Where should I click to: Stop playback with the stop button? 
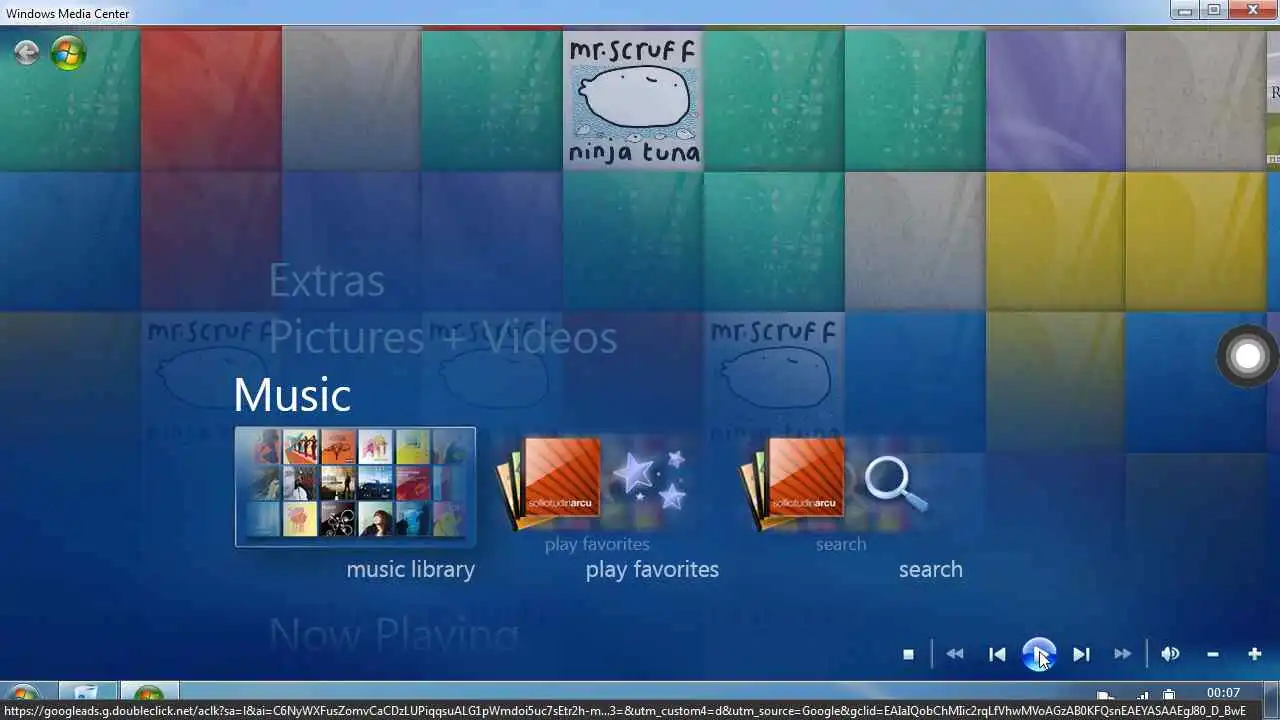click(x=908, y=654)
